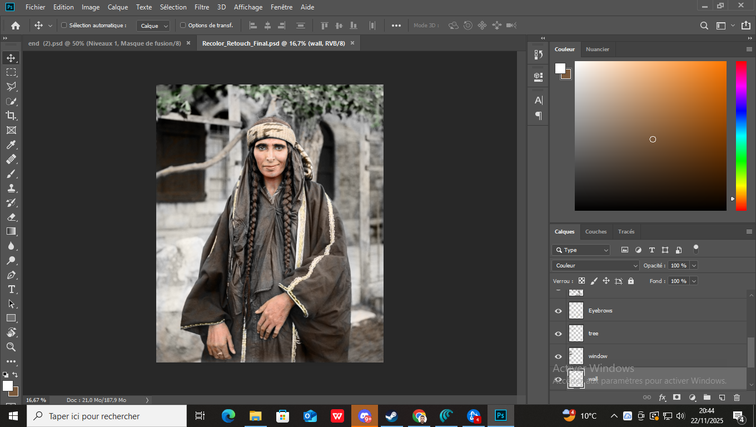Open the Couleur blend mode dropdown
The image size is (756, 427).
click(x=596, y=265)
